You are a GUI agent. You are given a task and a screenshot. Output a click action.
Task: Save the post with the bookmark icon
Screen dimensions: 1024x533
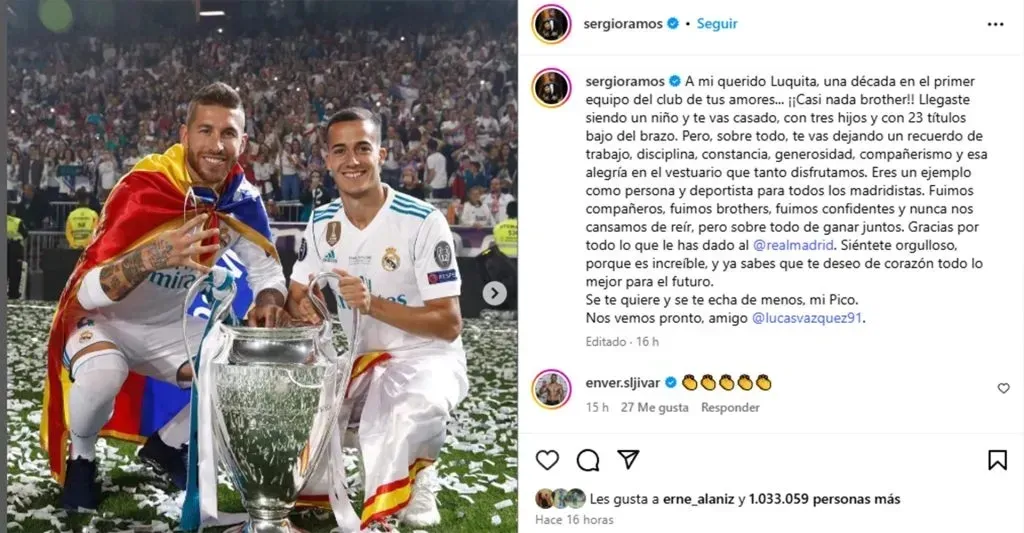[x=997, y=460]
